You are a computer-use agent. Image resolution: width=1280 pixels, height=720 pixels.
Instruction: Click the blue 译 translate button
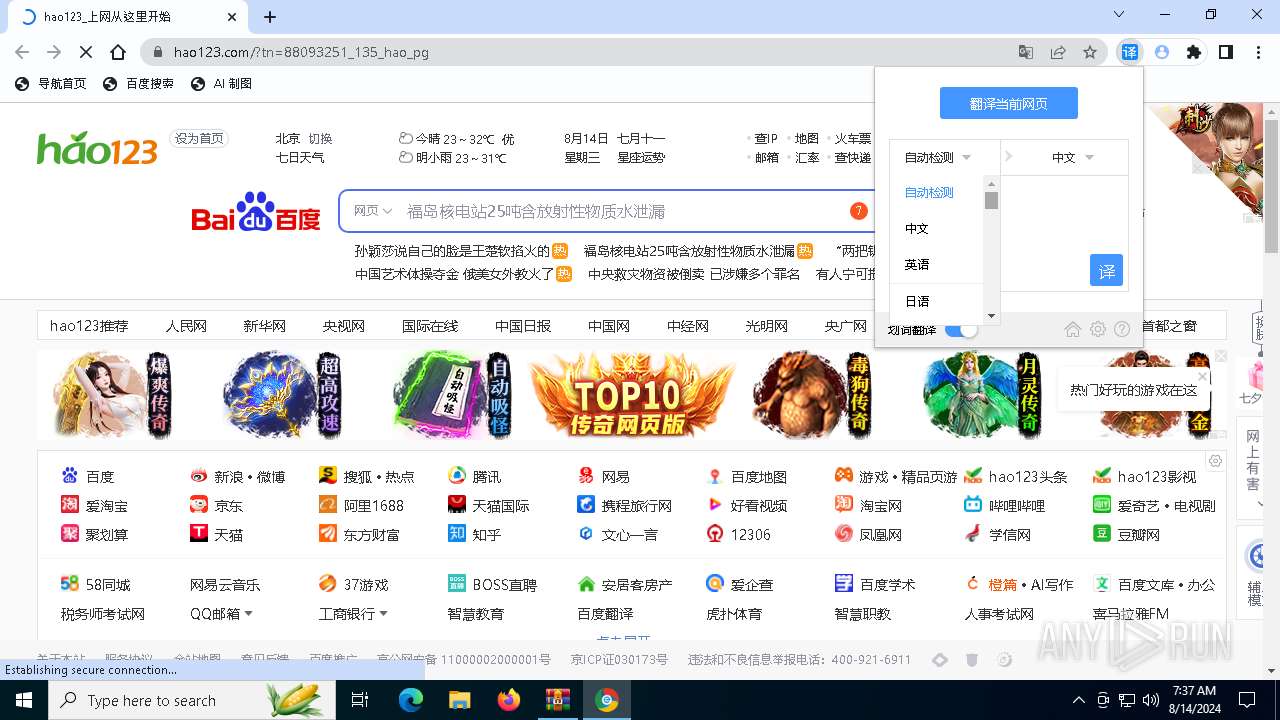tap(1106, 271)
